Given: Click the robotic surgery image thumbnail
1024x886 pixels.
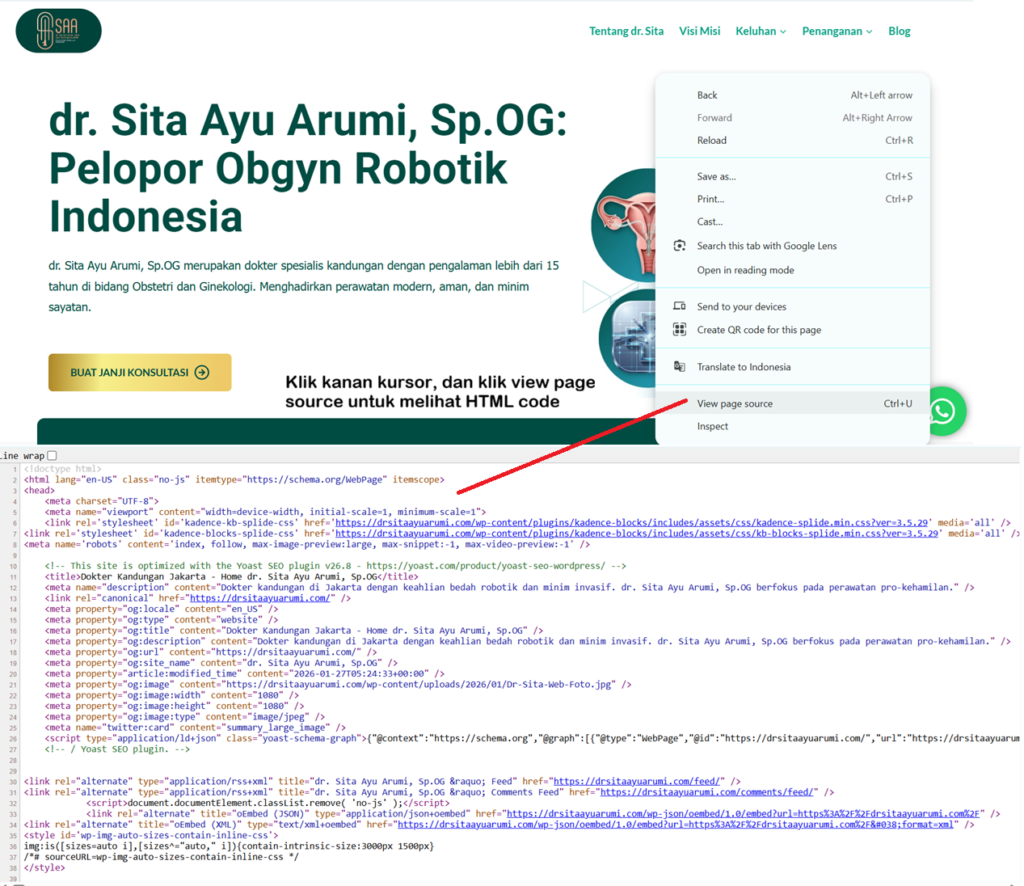Looking at the screenshot, I should tap(628, 340).
